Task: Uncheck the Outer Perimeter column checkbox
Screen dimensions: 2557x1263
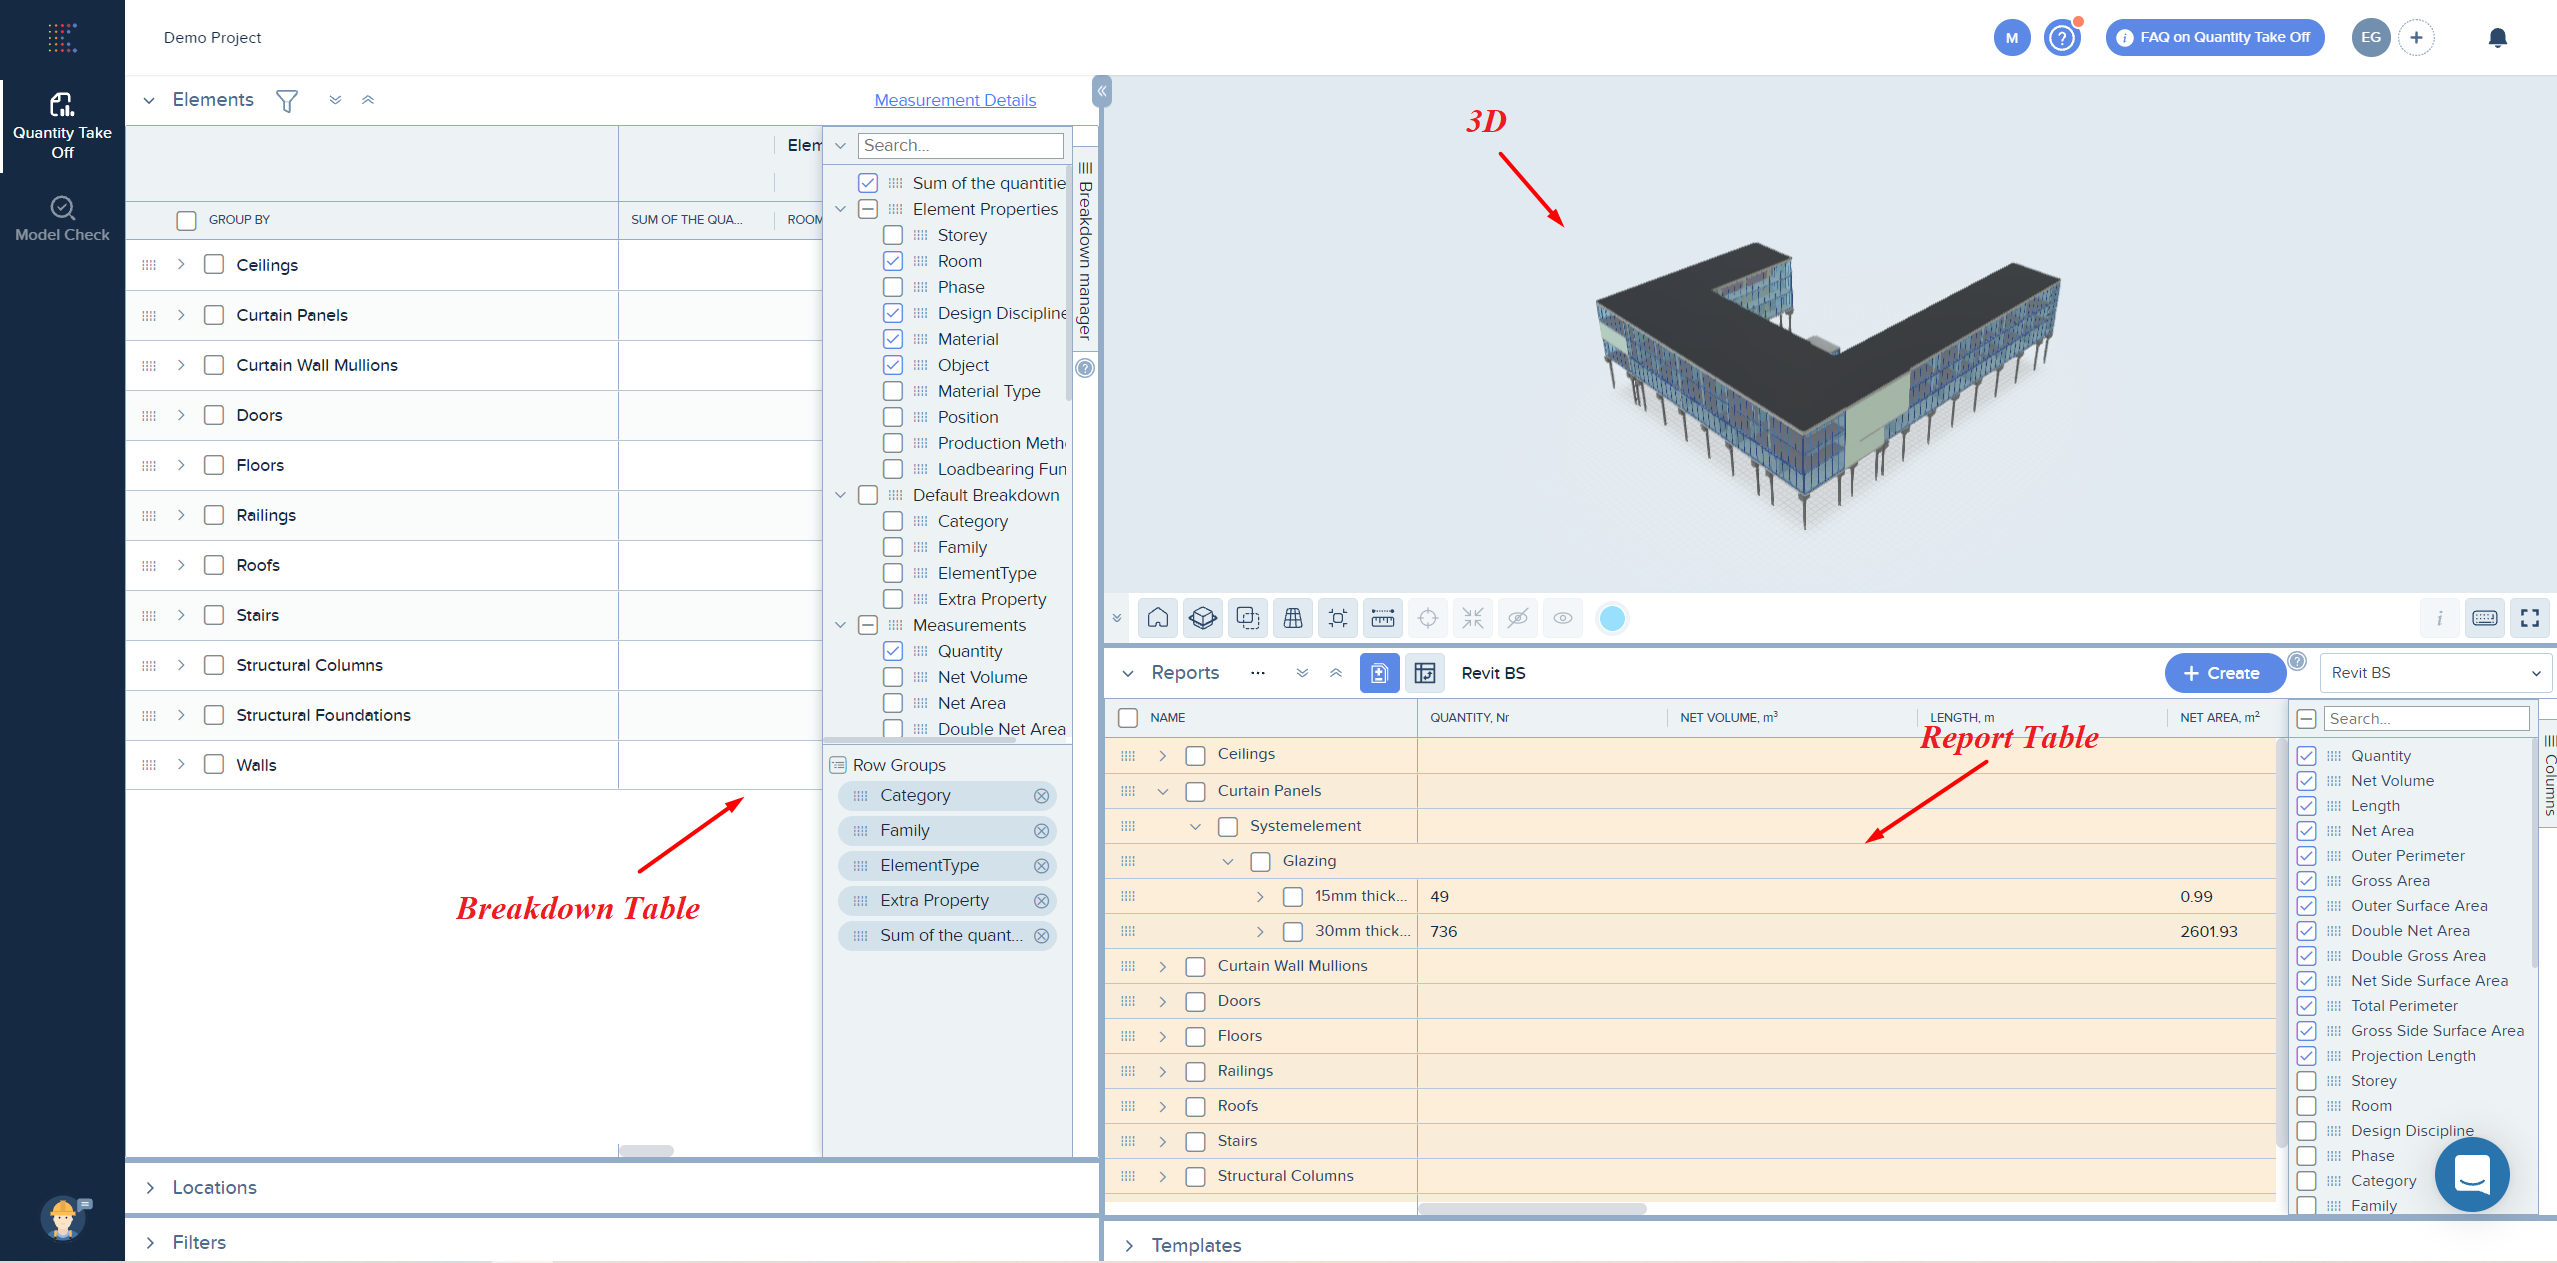Action: 2306,856
